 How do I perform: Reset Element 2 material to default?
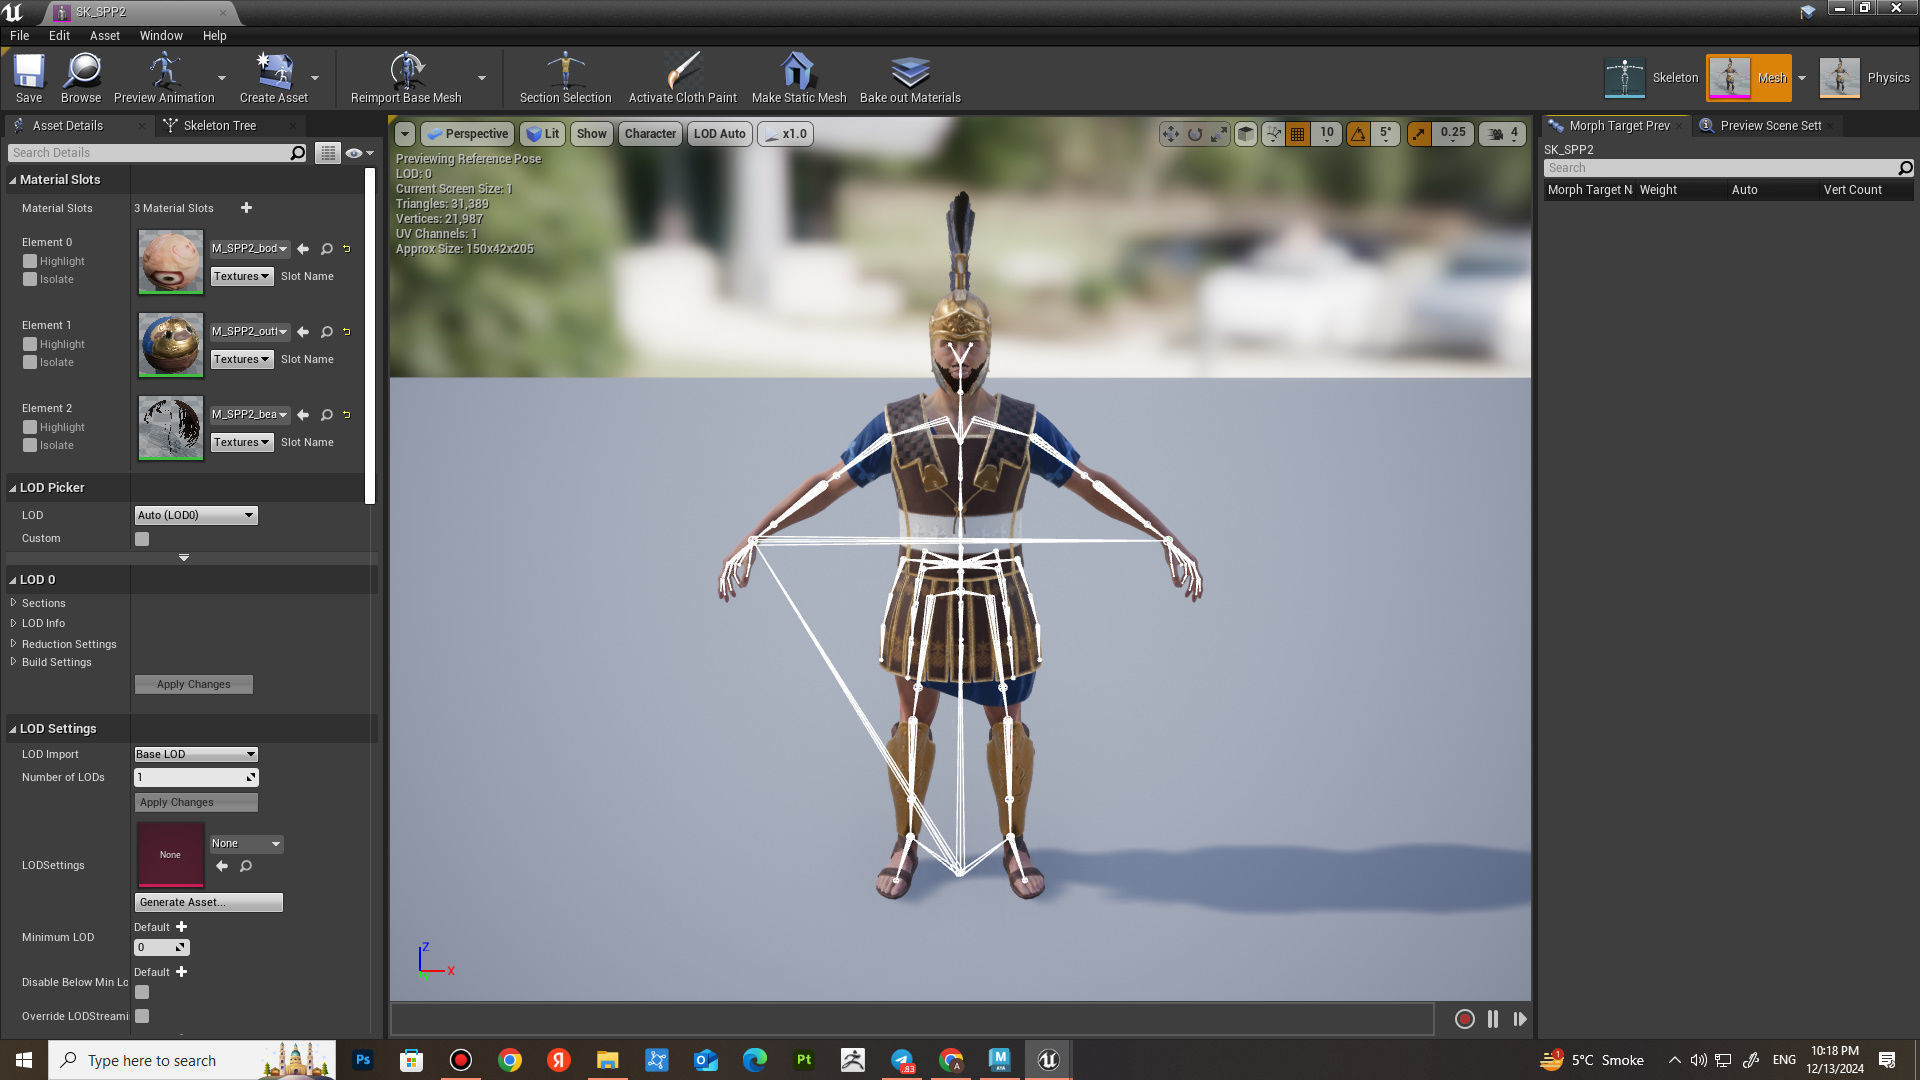point(347,415)
